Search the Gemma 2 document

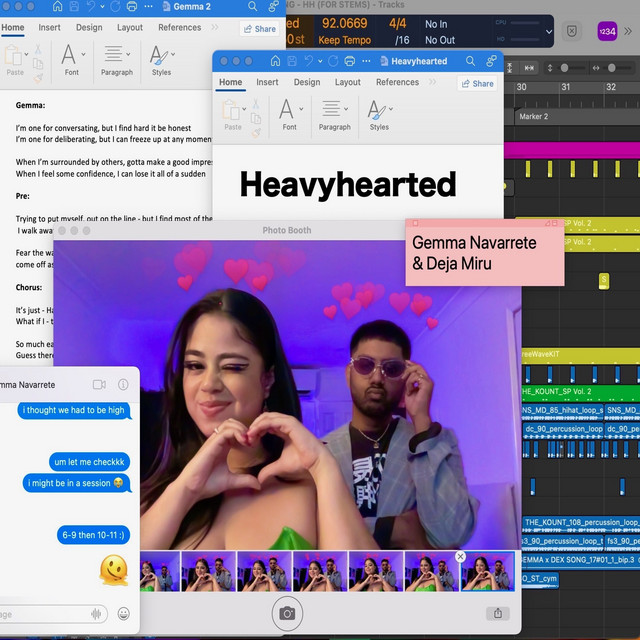click(253, 6)
